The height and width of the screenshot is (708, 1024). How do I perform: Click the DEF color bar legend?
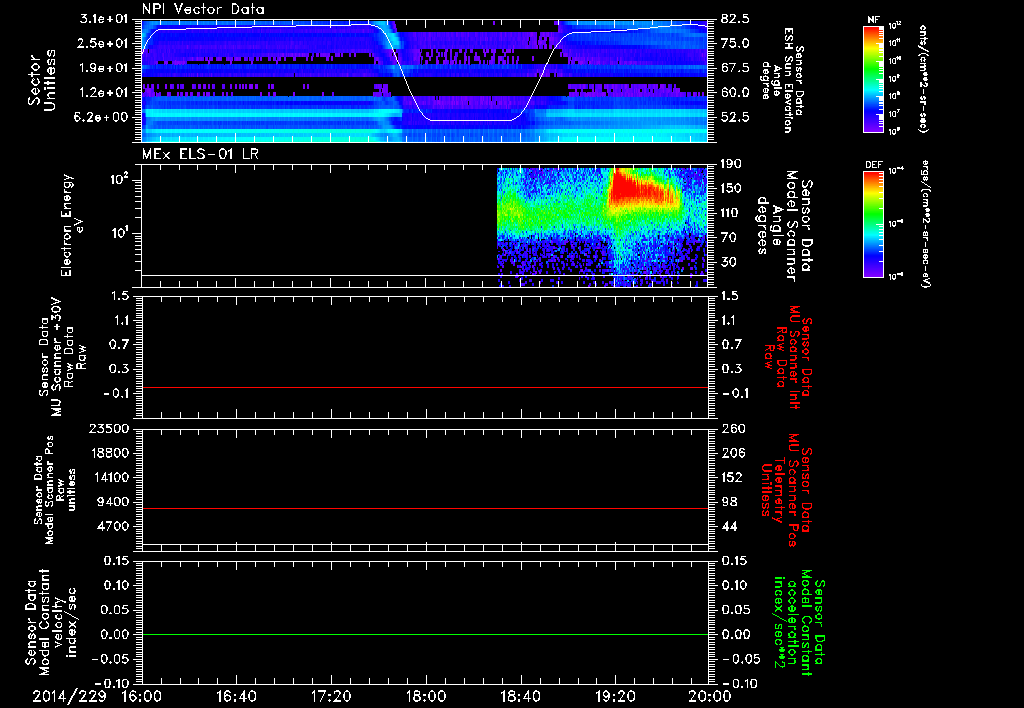pyautogui.click(x=873, y=224)
